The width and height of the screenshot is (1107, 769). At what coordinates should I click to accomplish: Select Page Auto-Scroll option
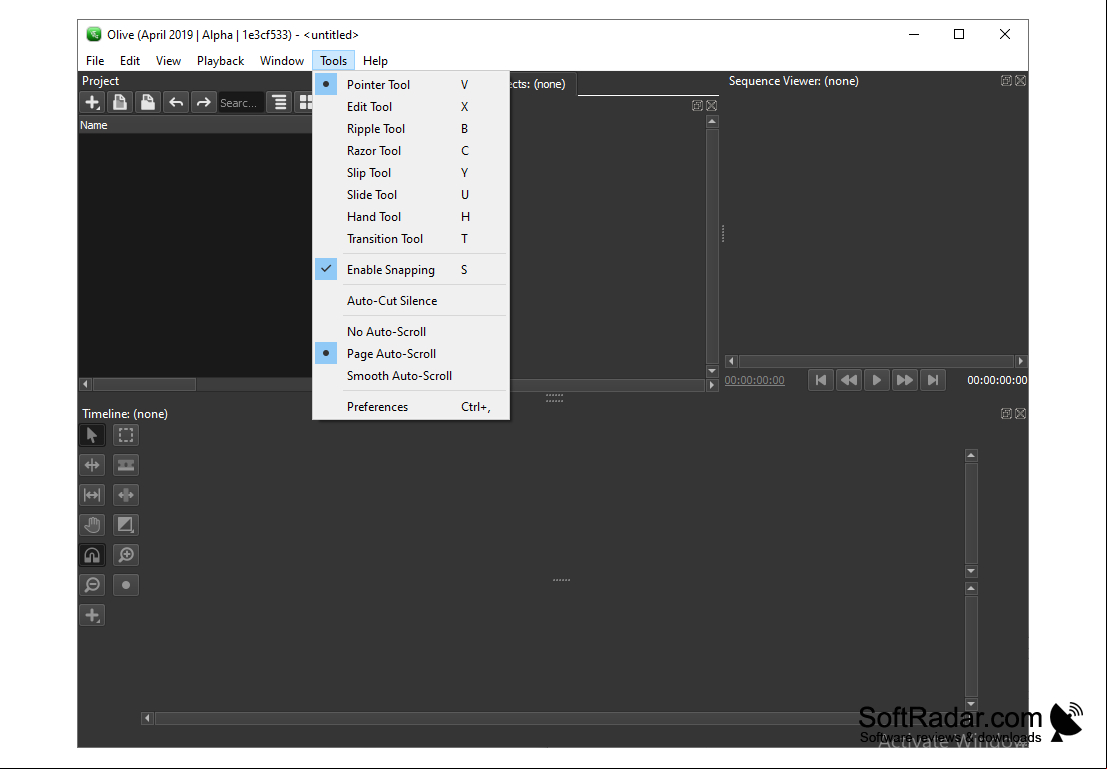pyautogui.click(x=410, y=354)
